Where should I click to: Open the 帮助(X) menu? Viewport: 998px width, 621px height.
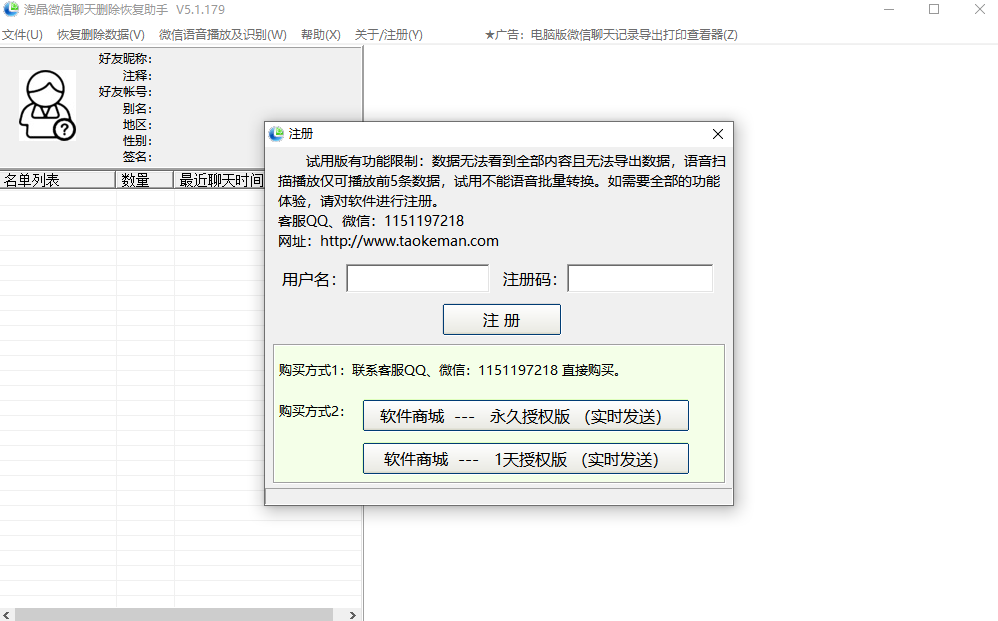click(321, 35)
